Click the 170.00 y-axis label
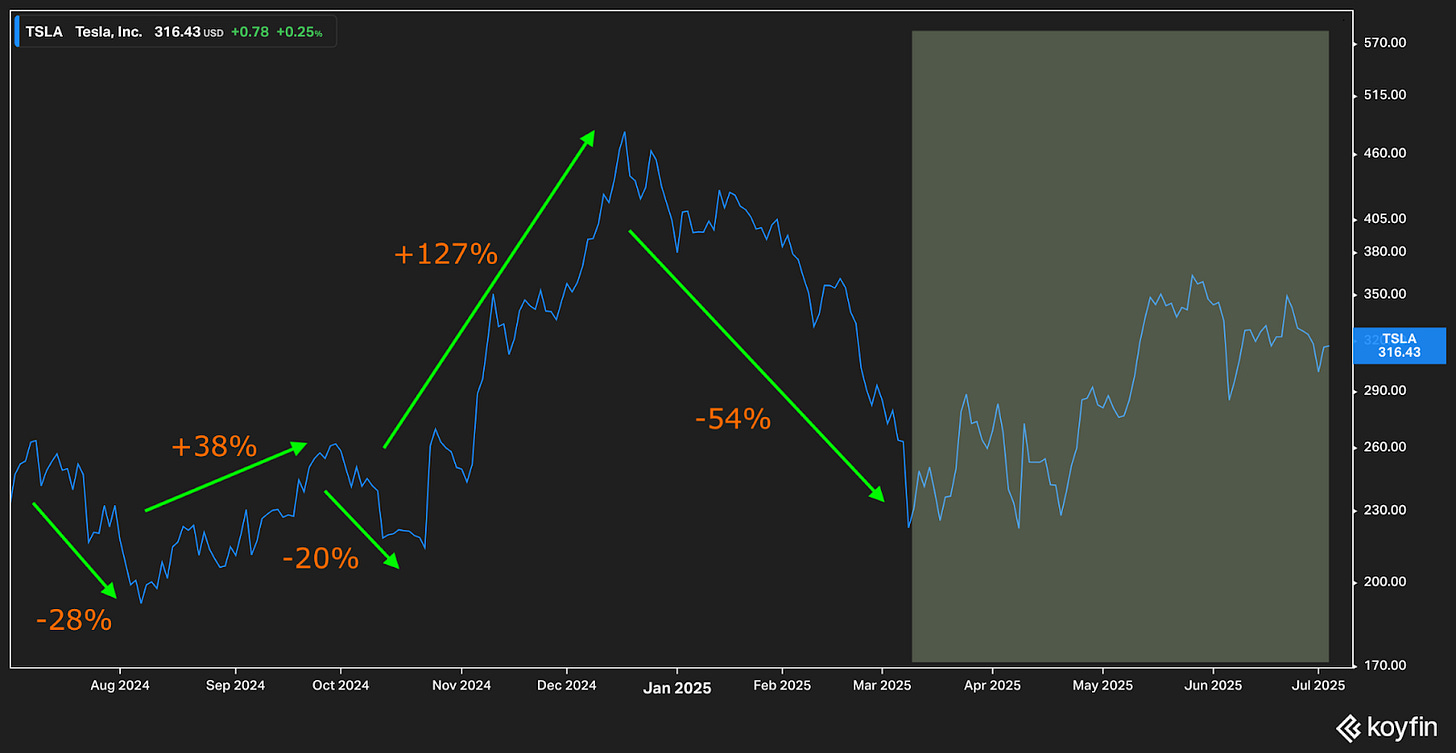Screen dimensions: 1456x753 click(x=1385, y=665)
